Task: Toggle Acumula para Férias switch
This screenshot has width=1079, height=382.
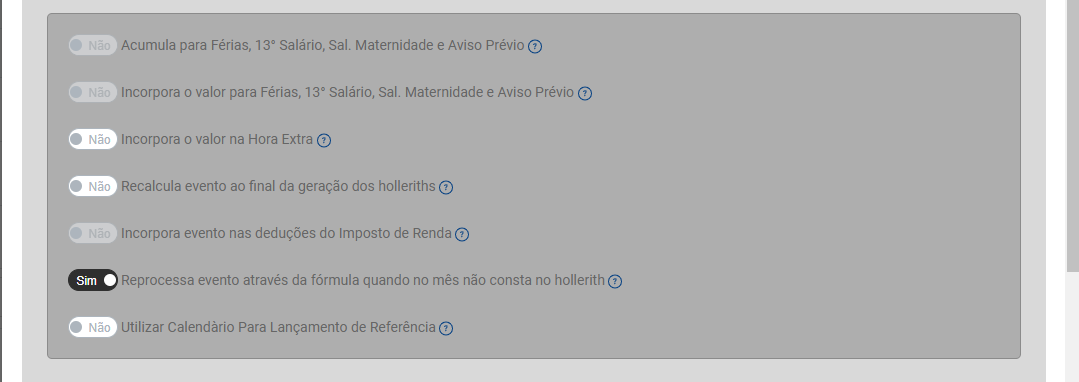Action: 93,45
